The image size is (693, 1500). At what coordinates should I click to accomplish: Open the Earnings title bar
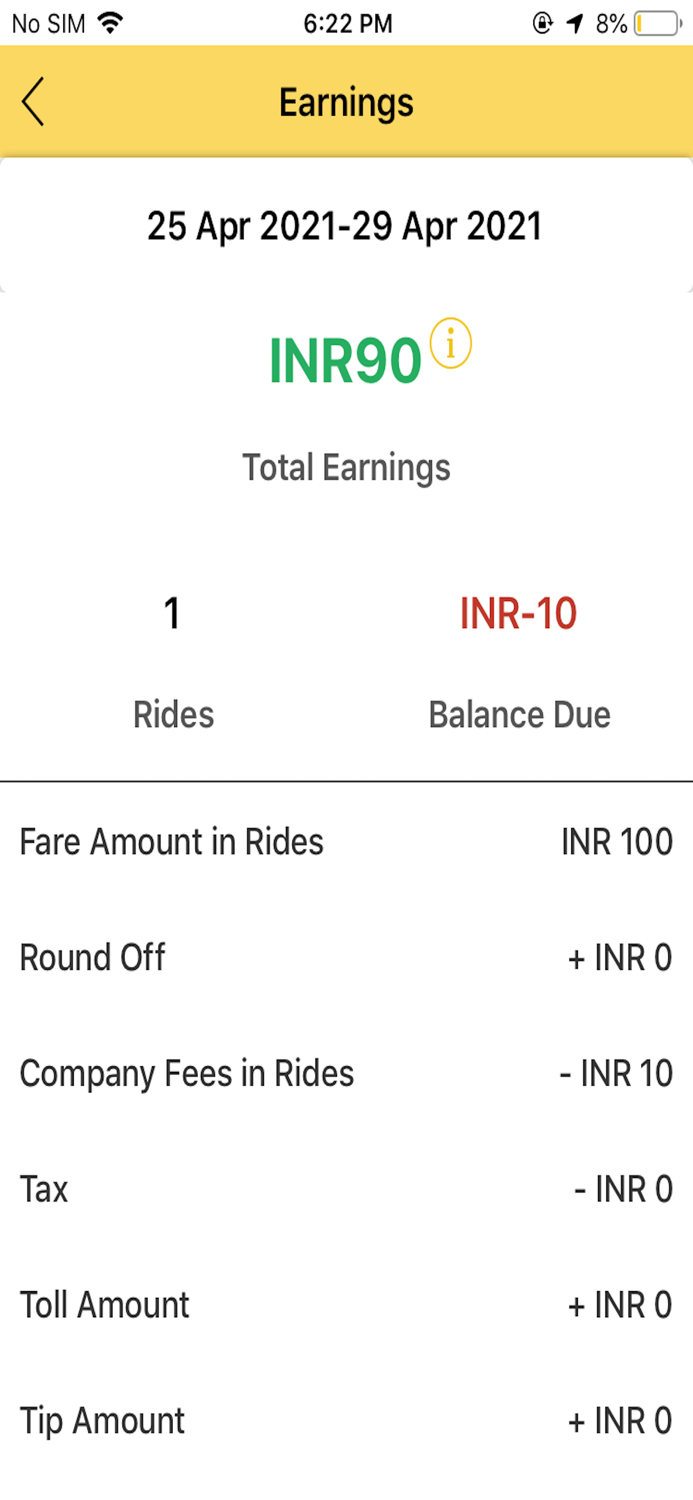point(346,102)
